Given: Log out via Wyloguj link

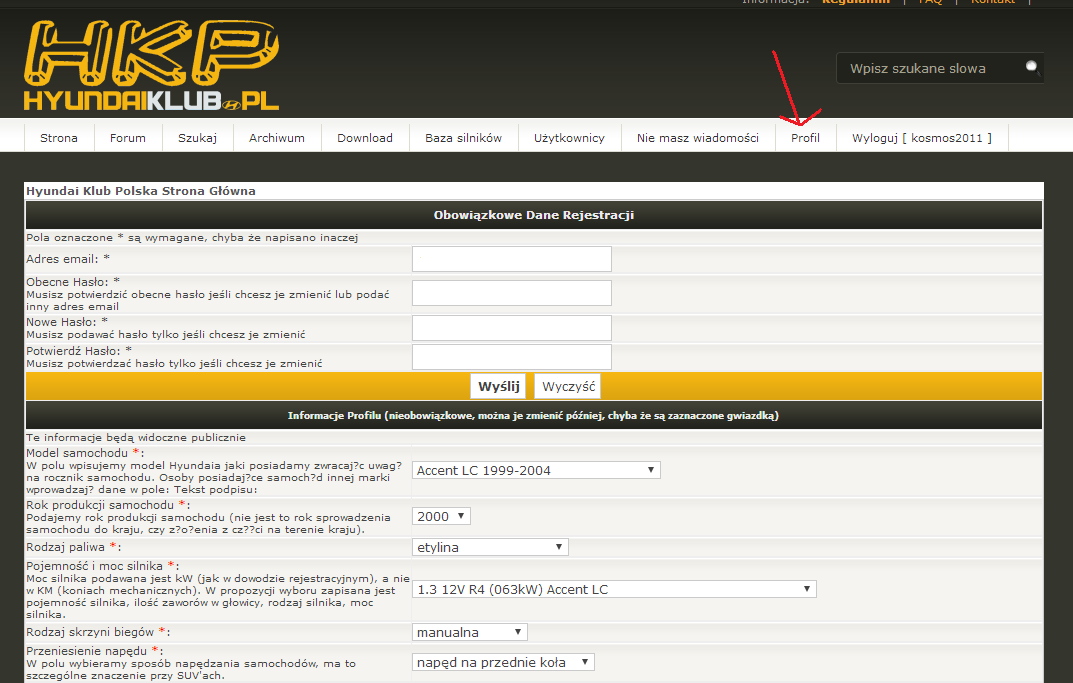Looking at the screenshot, I should click(x=921, y=138).
